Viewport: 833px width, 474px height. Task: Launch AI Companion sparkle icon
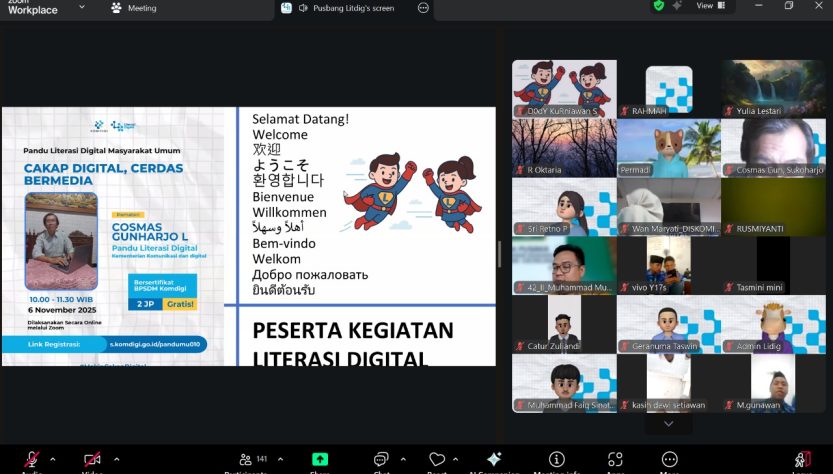point(493,459)
